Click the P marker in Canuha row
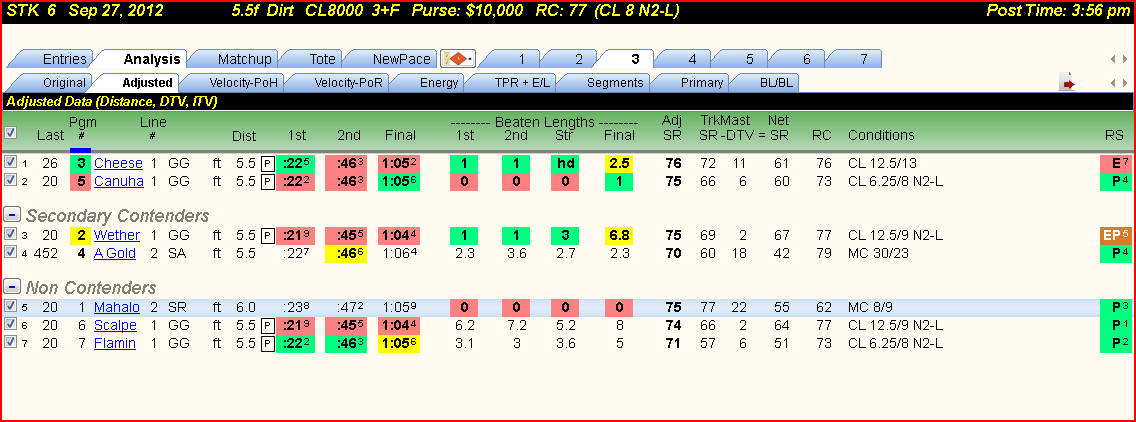Screen dimensions: 1136x422 (267, 181)
